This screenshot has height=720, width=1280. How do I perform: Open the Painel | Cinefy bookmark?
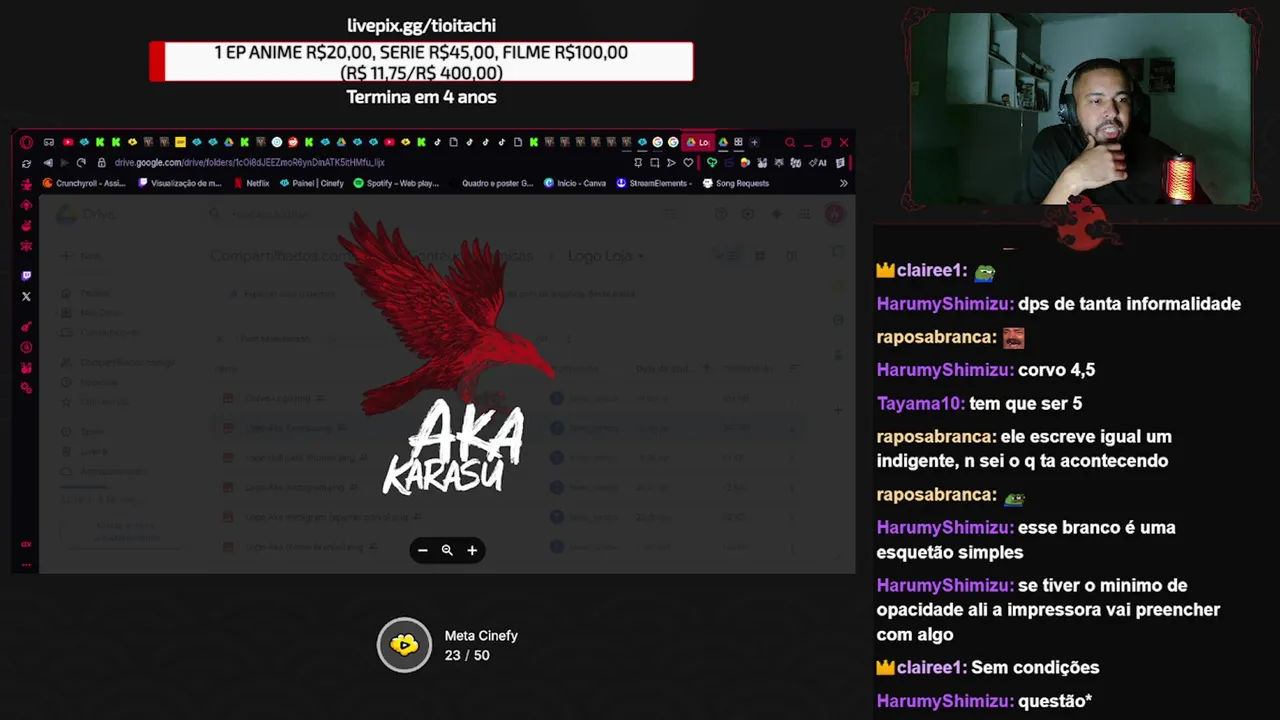[x=311, y=183]
